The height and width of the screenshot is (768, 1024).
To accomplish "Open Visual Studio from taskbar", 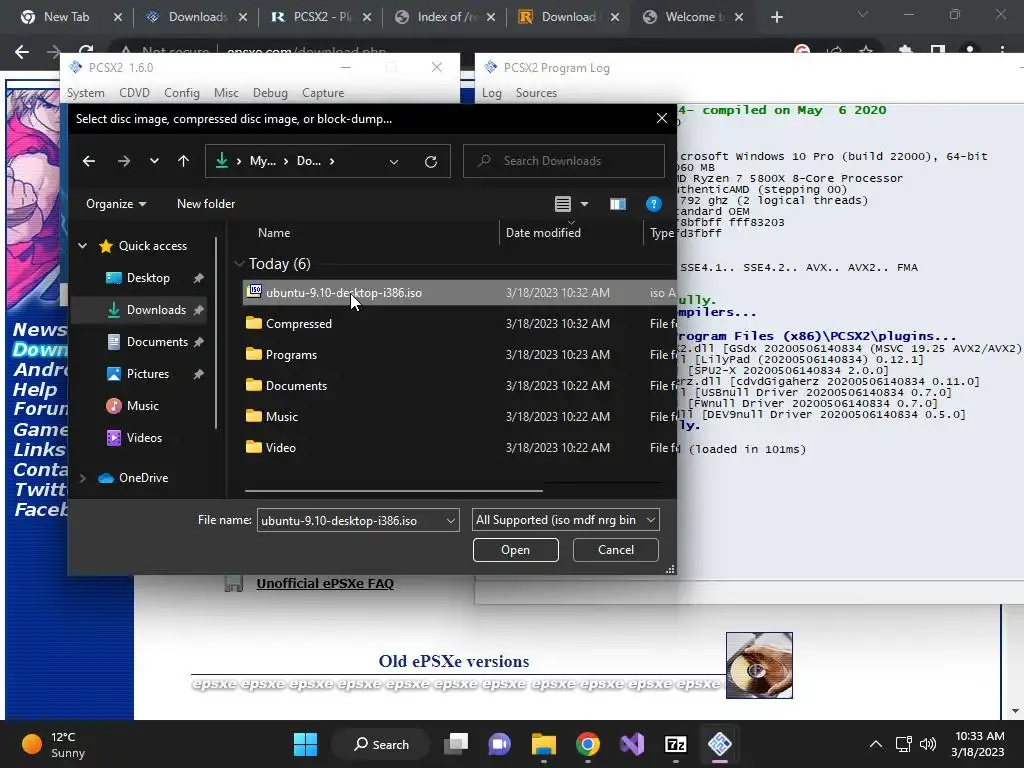I will point(632,744).
